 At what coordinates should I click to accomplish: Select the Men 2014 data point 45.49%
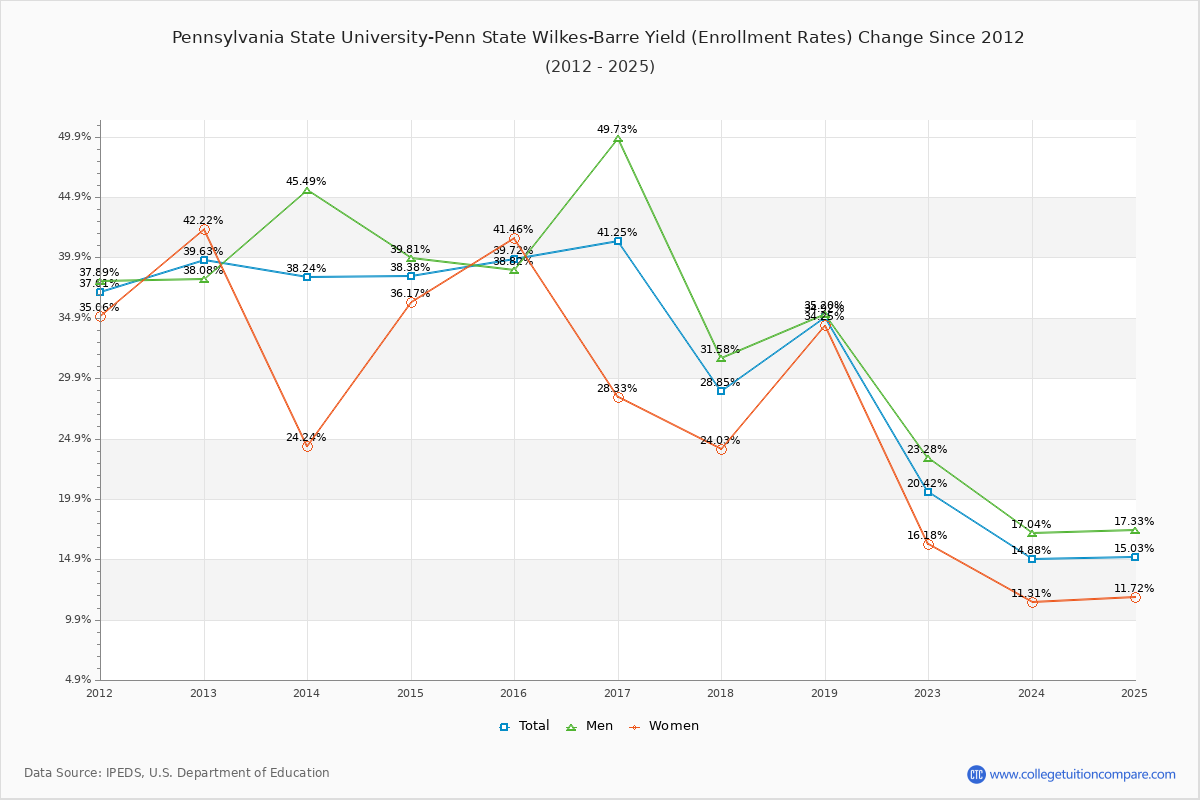(x=307, y=190)
